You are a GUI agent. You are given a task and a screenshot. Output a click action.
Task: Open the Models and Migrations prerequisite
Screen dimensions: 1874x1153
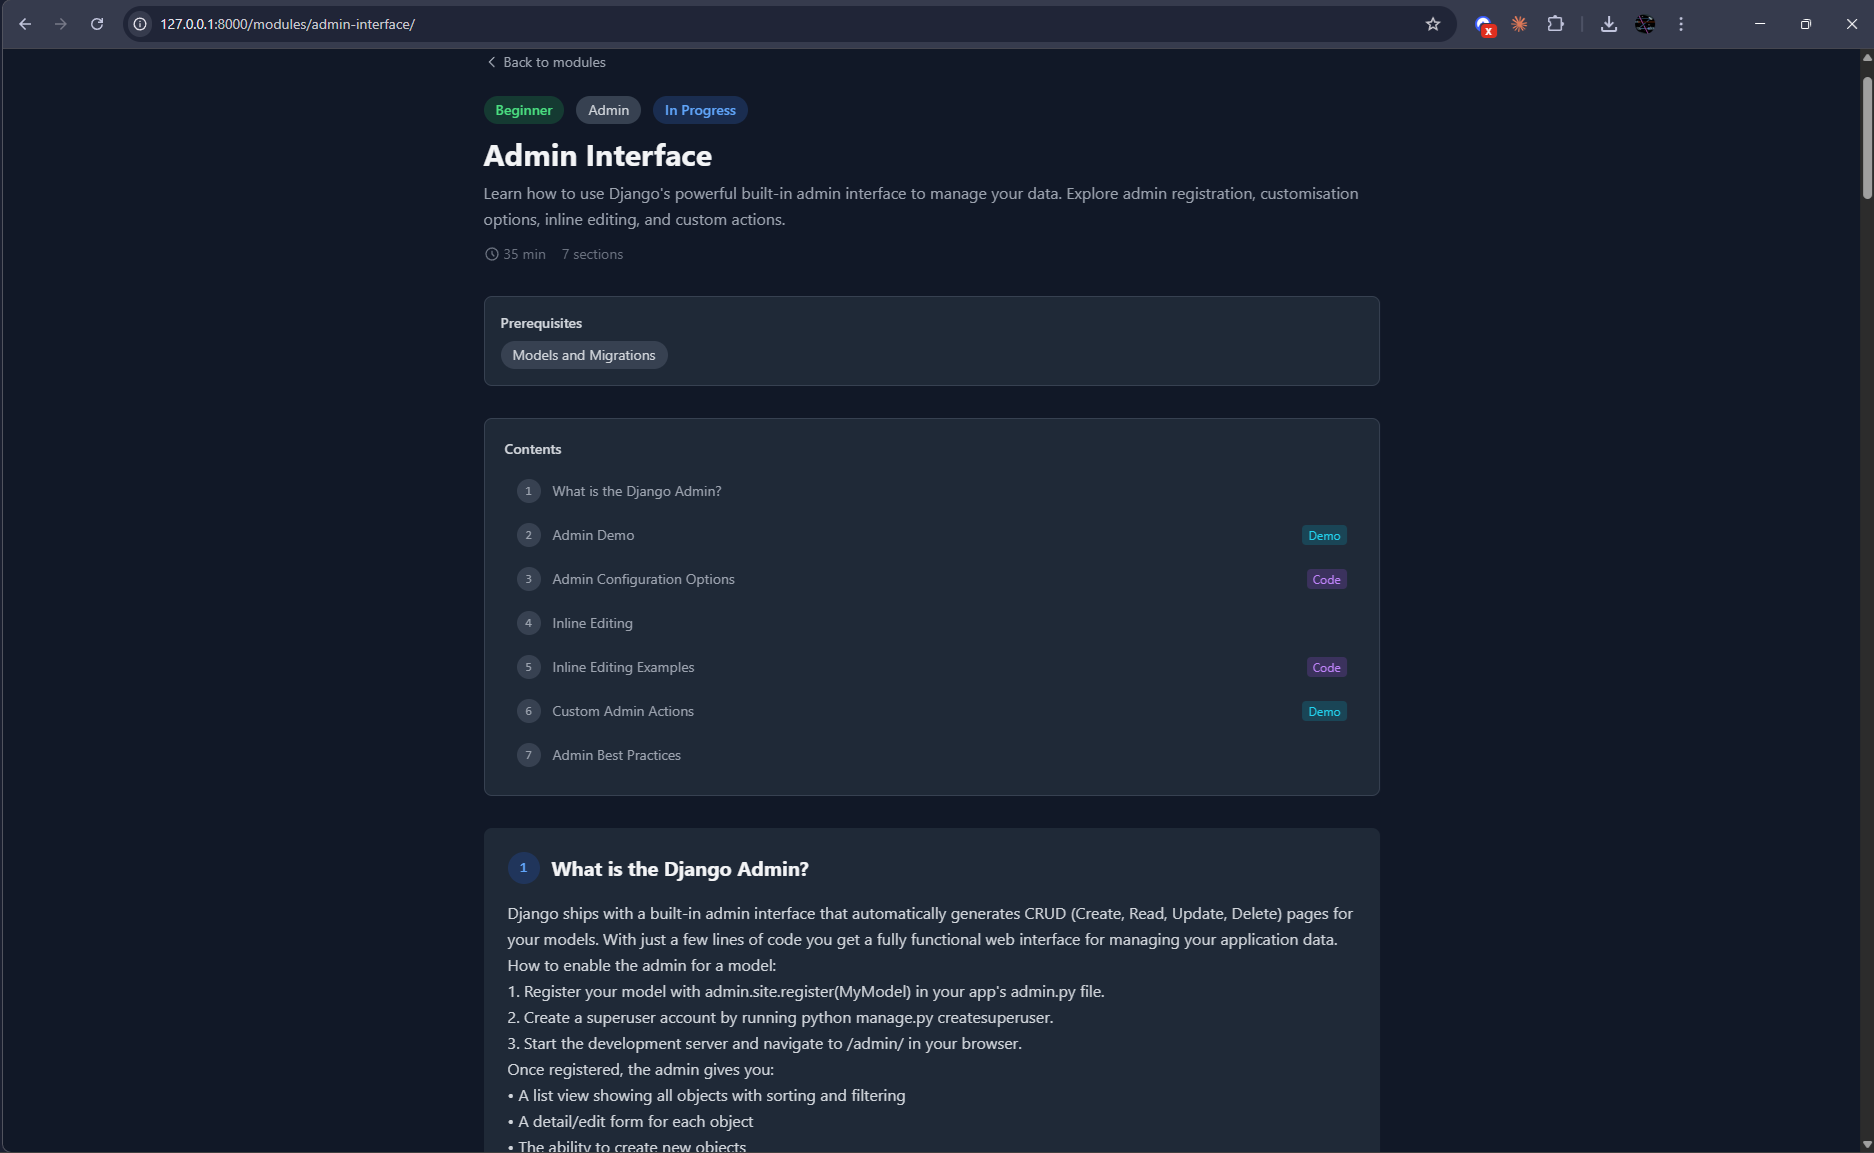click(x=584, y=355)
